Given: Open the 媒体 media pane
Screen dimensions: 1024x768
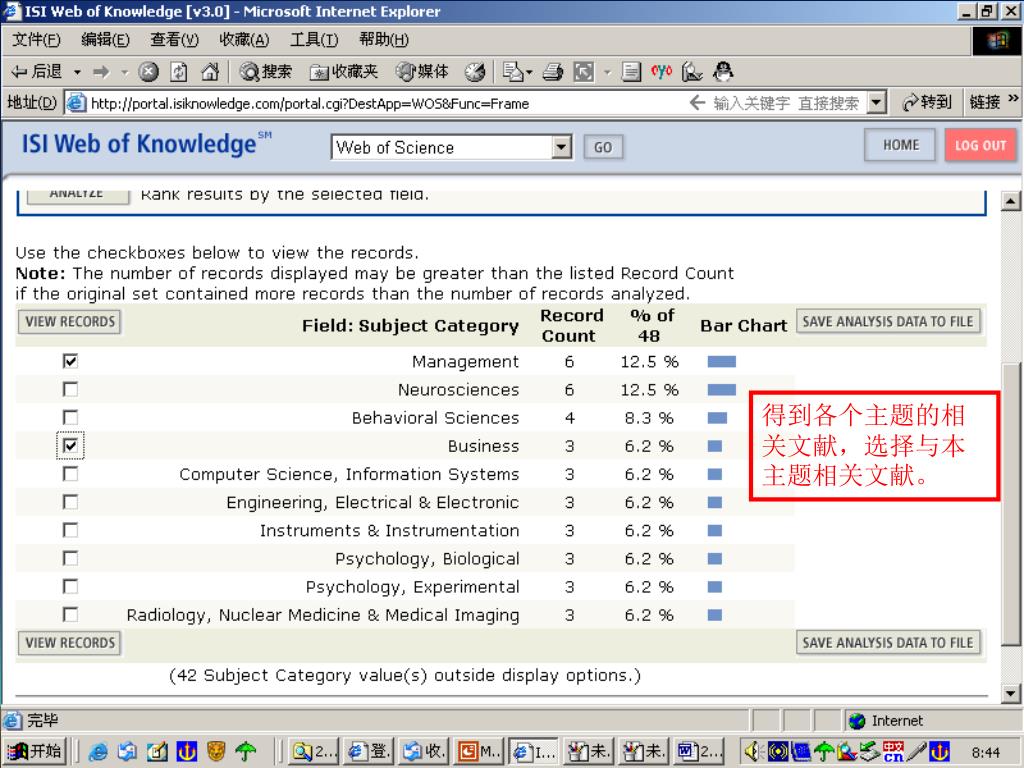Looking at the screenshot, I should coord(423,71).
